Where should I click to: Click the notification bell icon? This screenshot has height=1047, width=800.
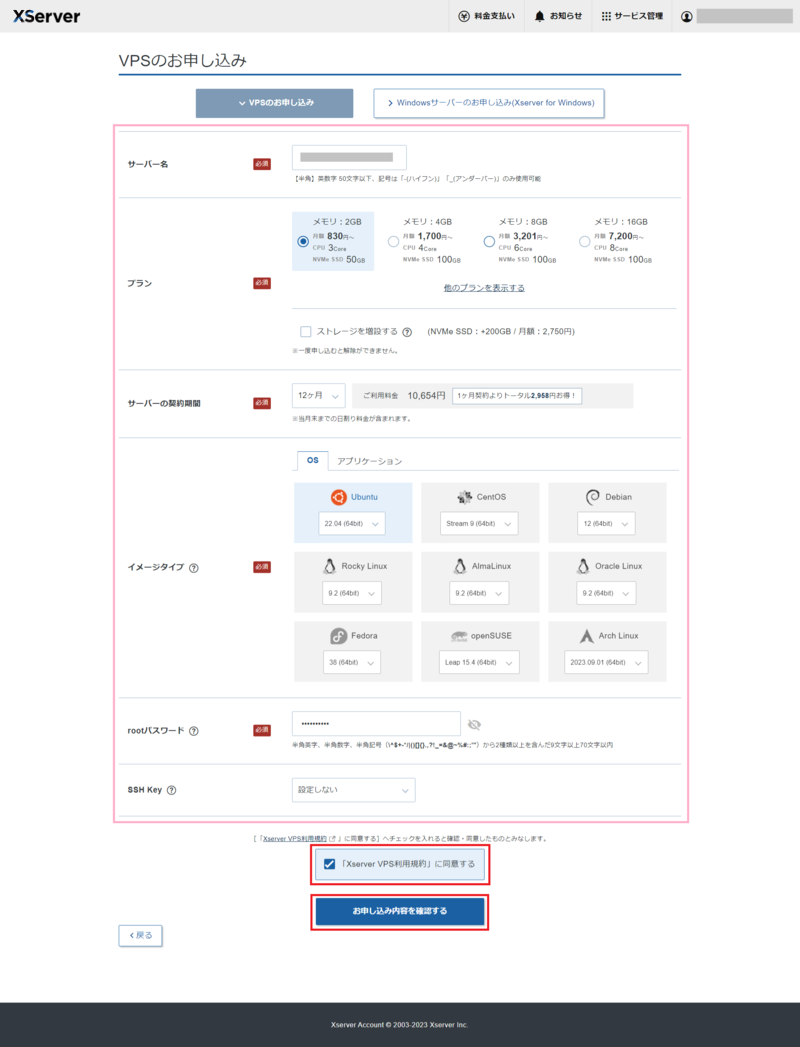[x=540, y=16]
